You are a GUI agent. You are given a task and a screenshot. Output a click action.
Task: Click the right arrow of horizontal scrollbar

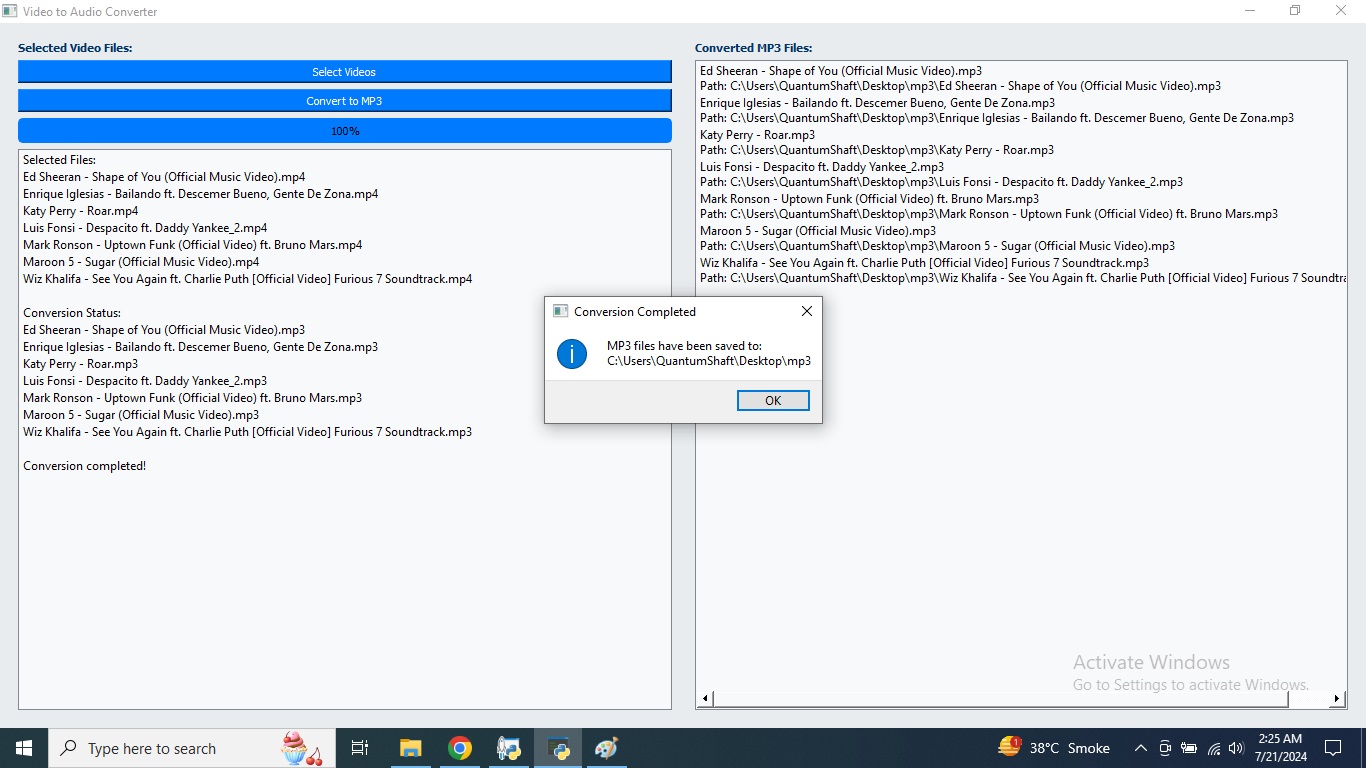1338,698
